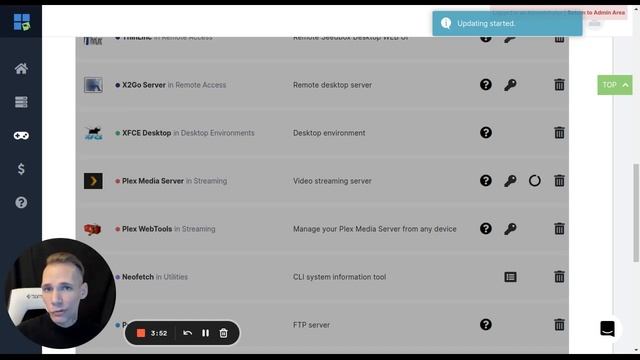The height and width of the screenshot is (360, 640).
Task: Click the presenter webcam bubble
Action: point(60,293)
